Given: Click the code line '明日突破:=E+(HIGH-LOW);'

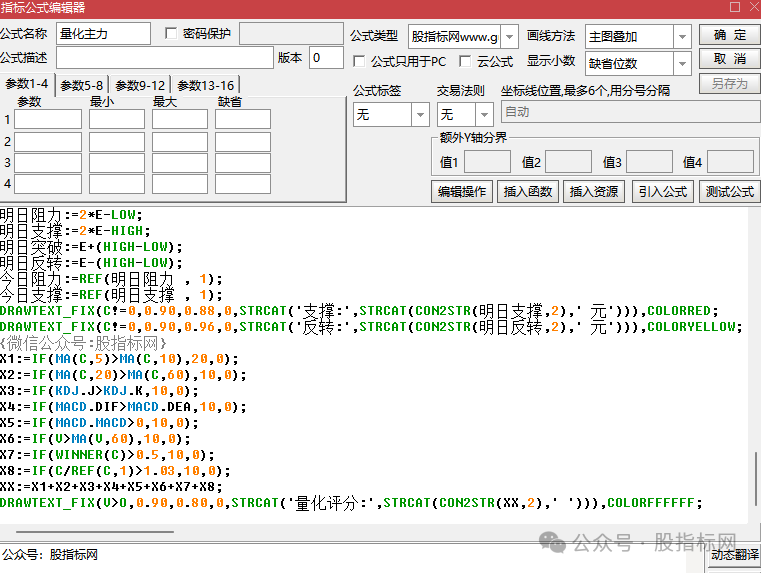Looking at the screenshot, I should click(91, 247).
